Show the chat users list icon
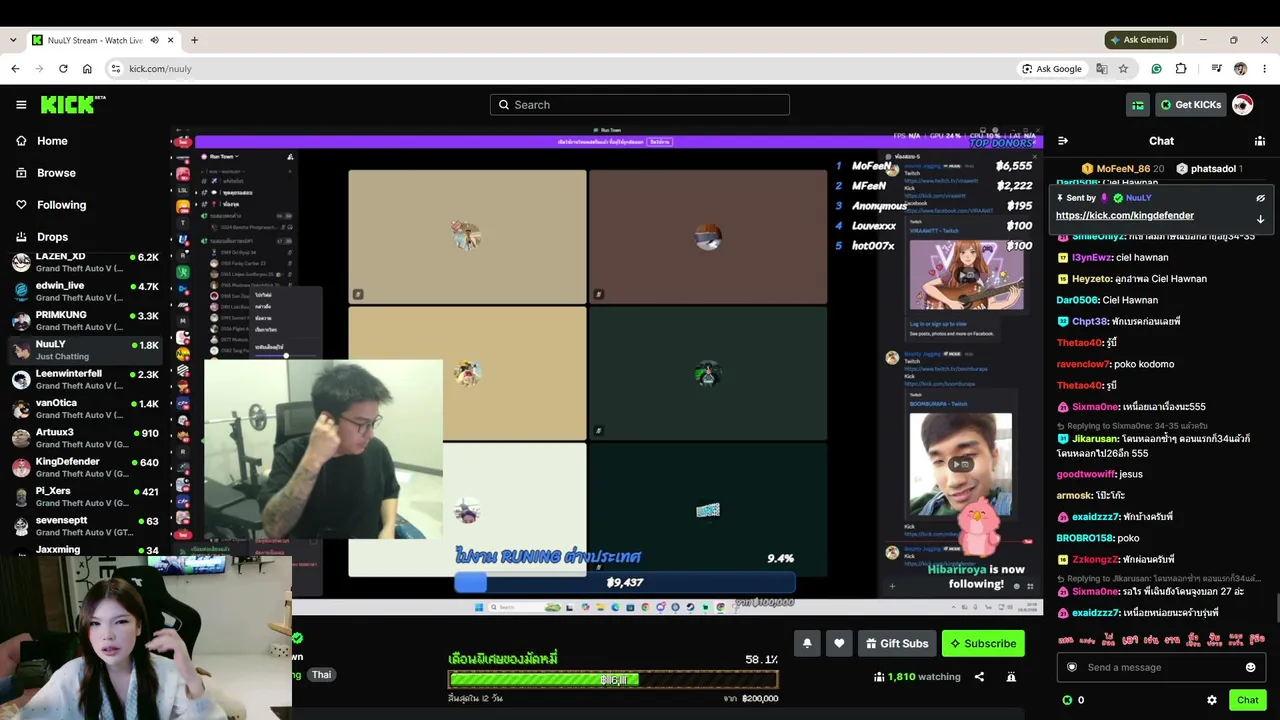Viewport: 1280px width, 720px height. (1260, 141)
